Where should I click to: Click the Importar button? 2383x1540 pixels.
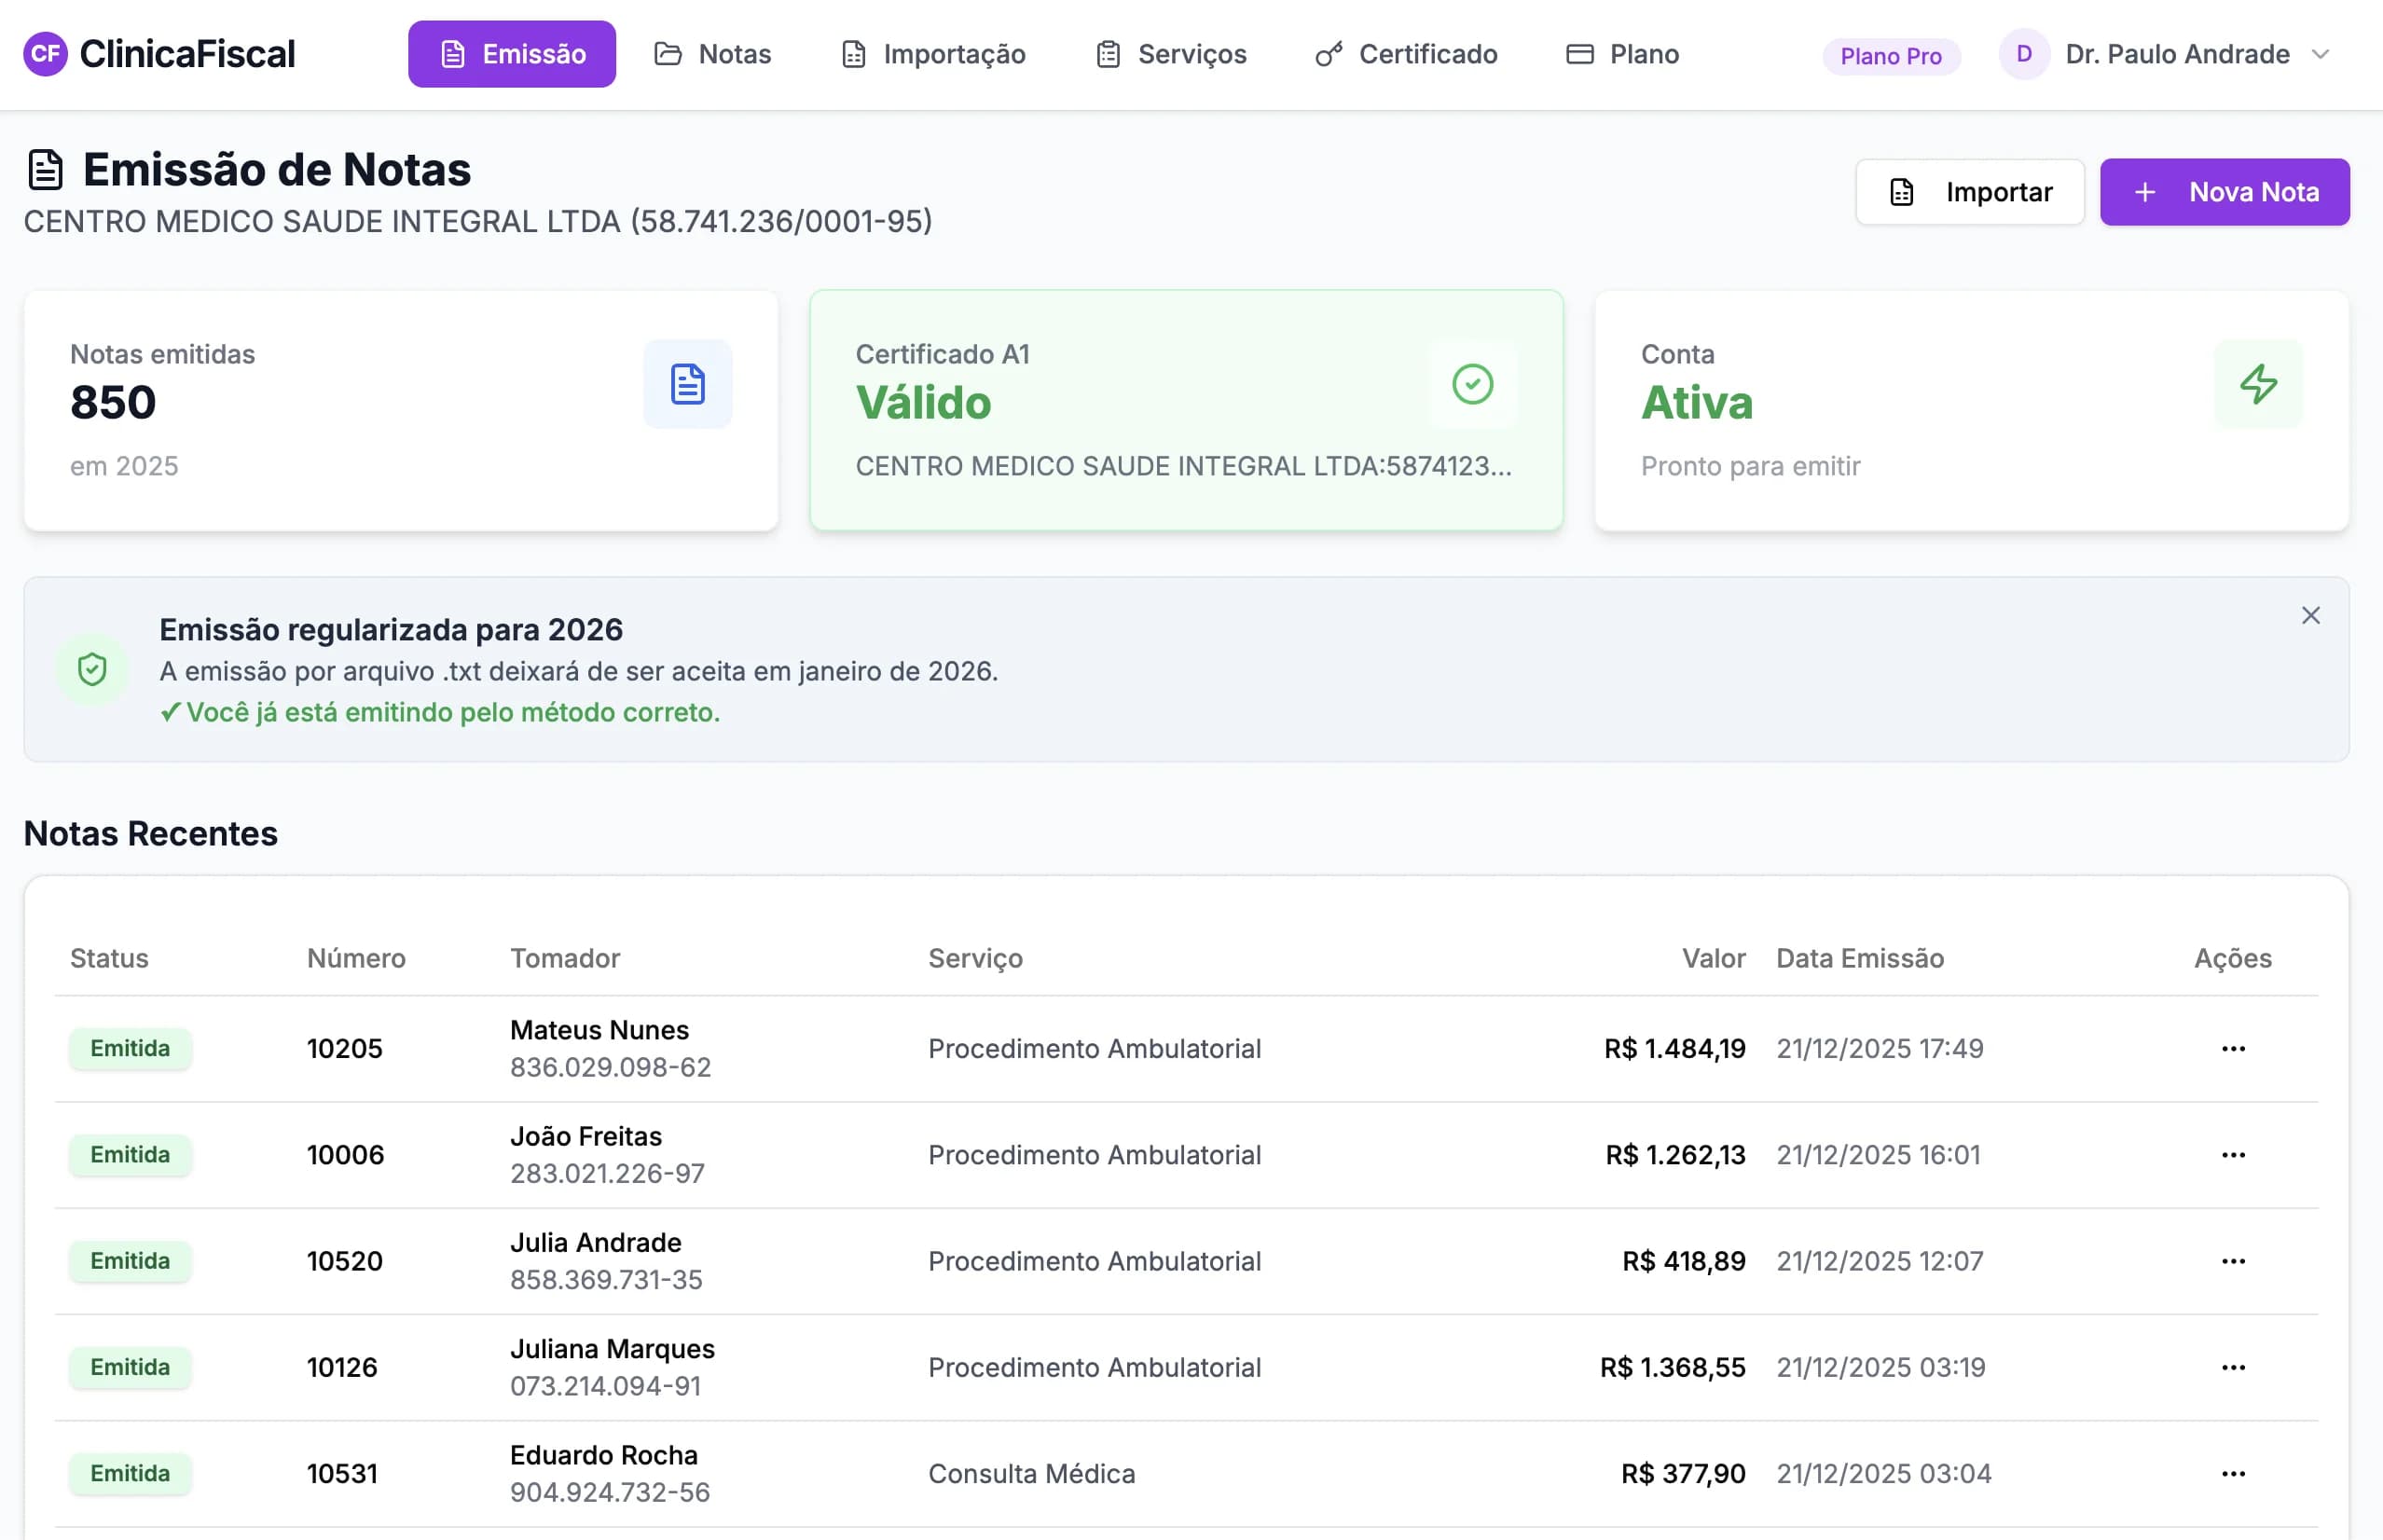coord(1969,191)
